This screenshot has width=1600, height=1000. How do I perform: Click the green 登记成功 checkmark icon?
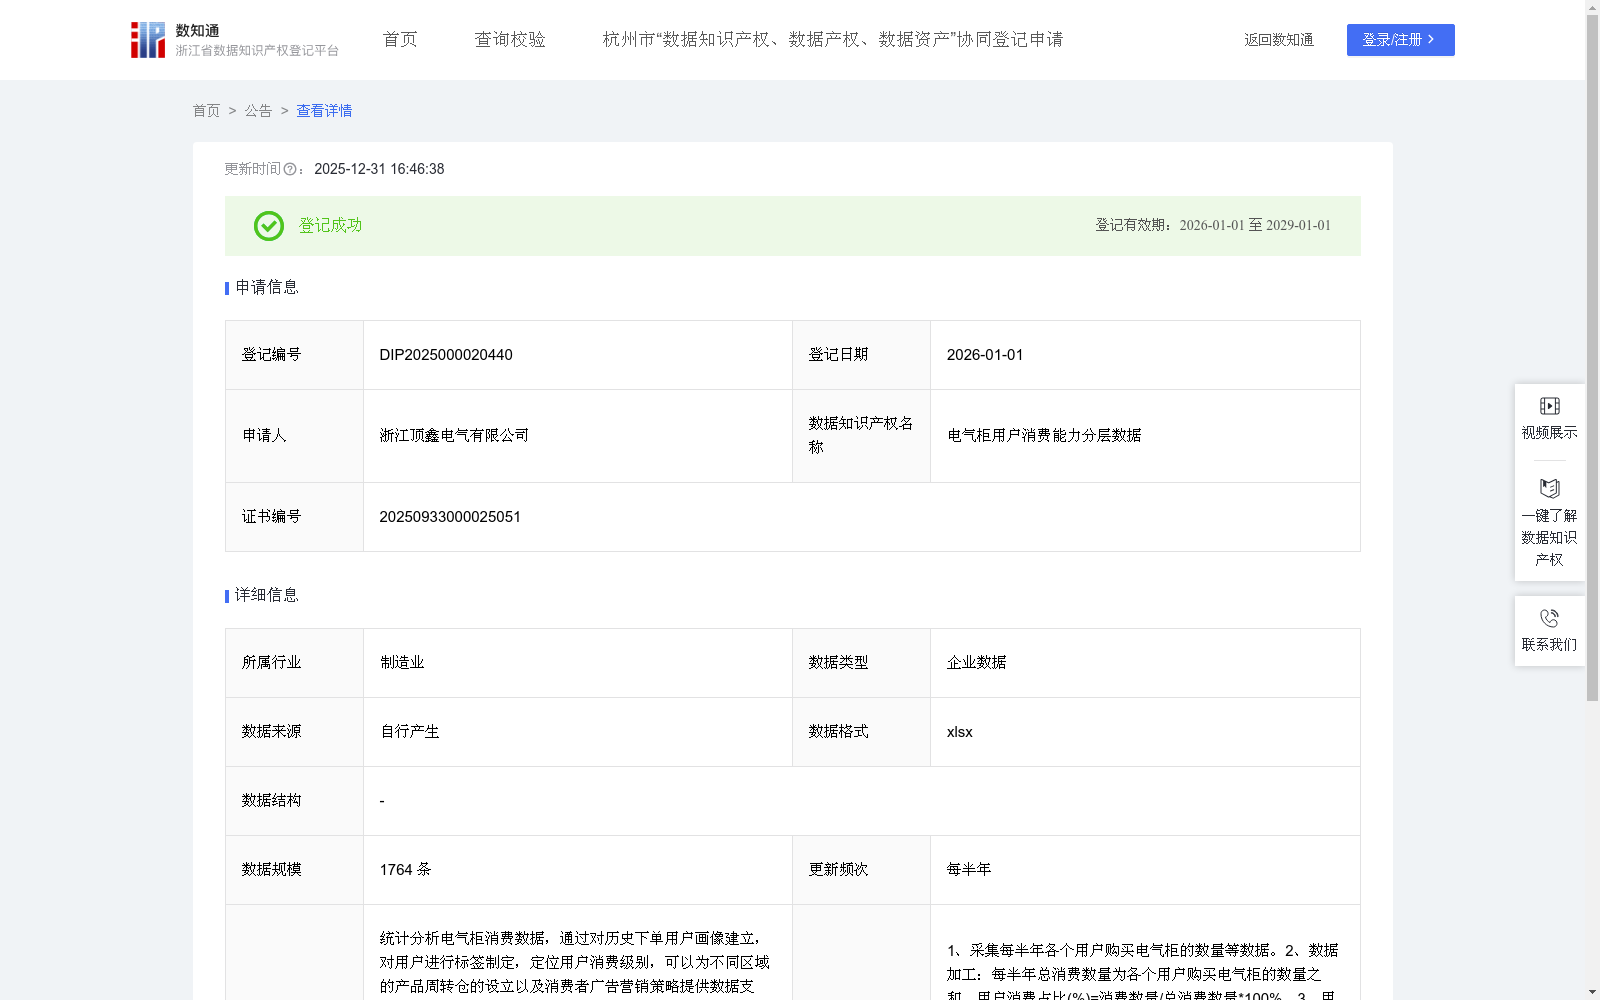point(268,226)
